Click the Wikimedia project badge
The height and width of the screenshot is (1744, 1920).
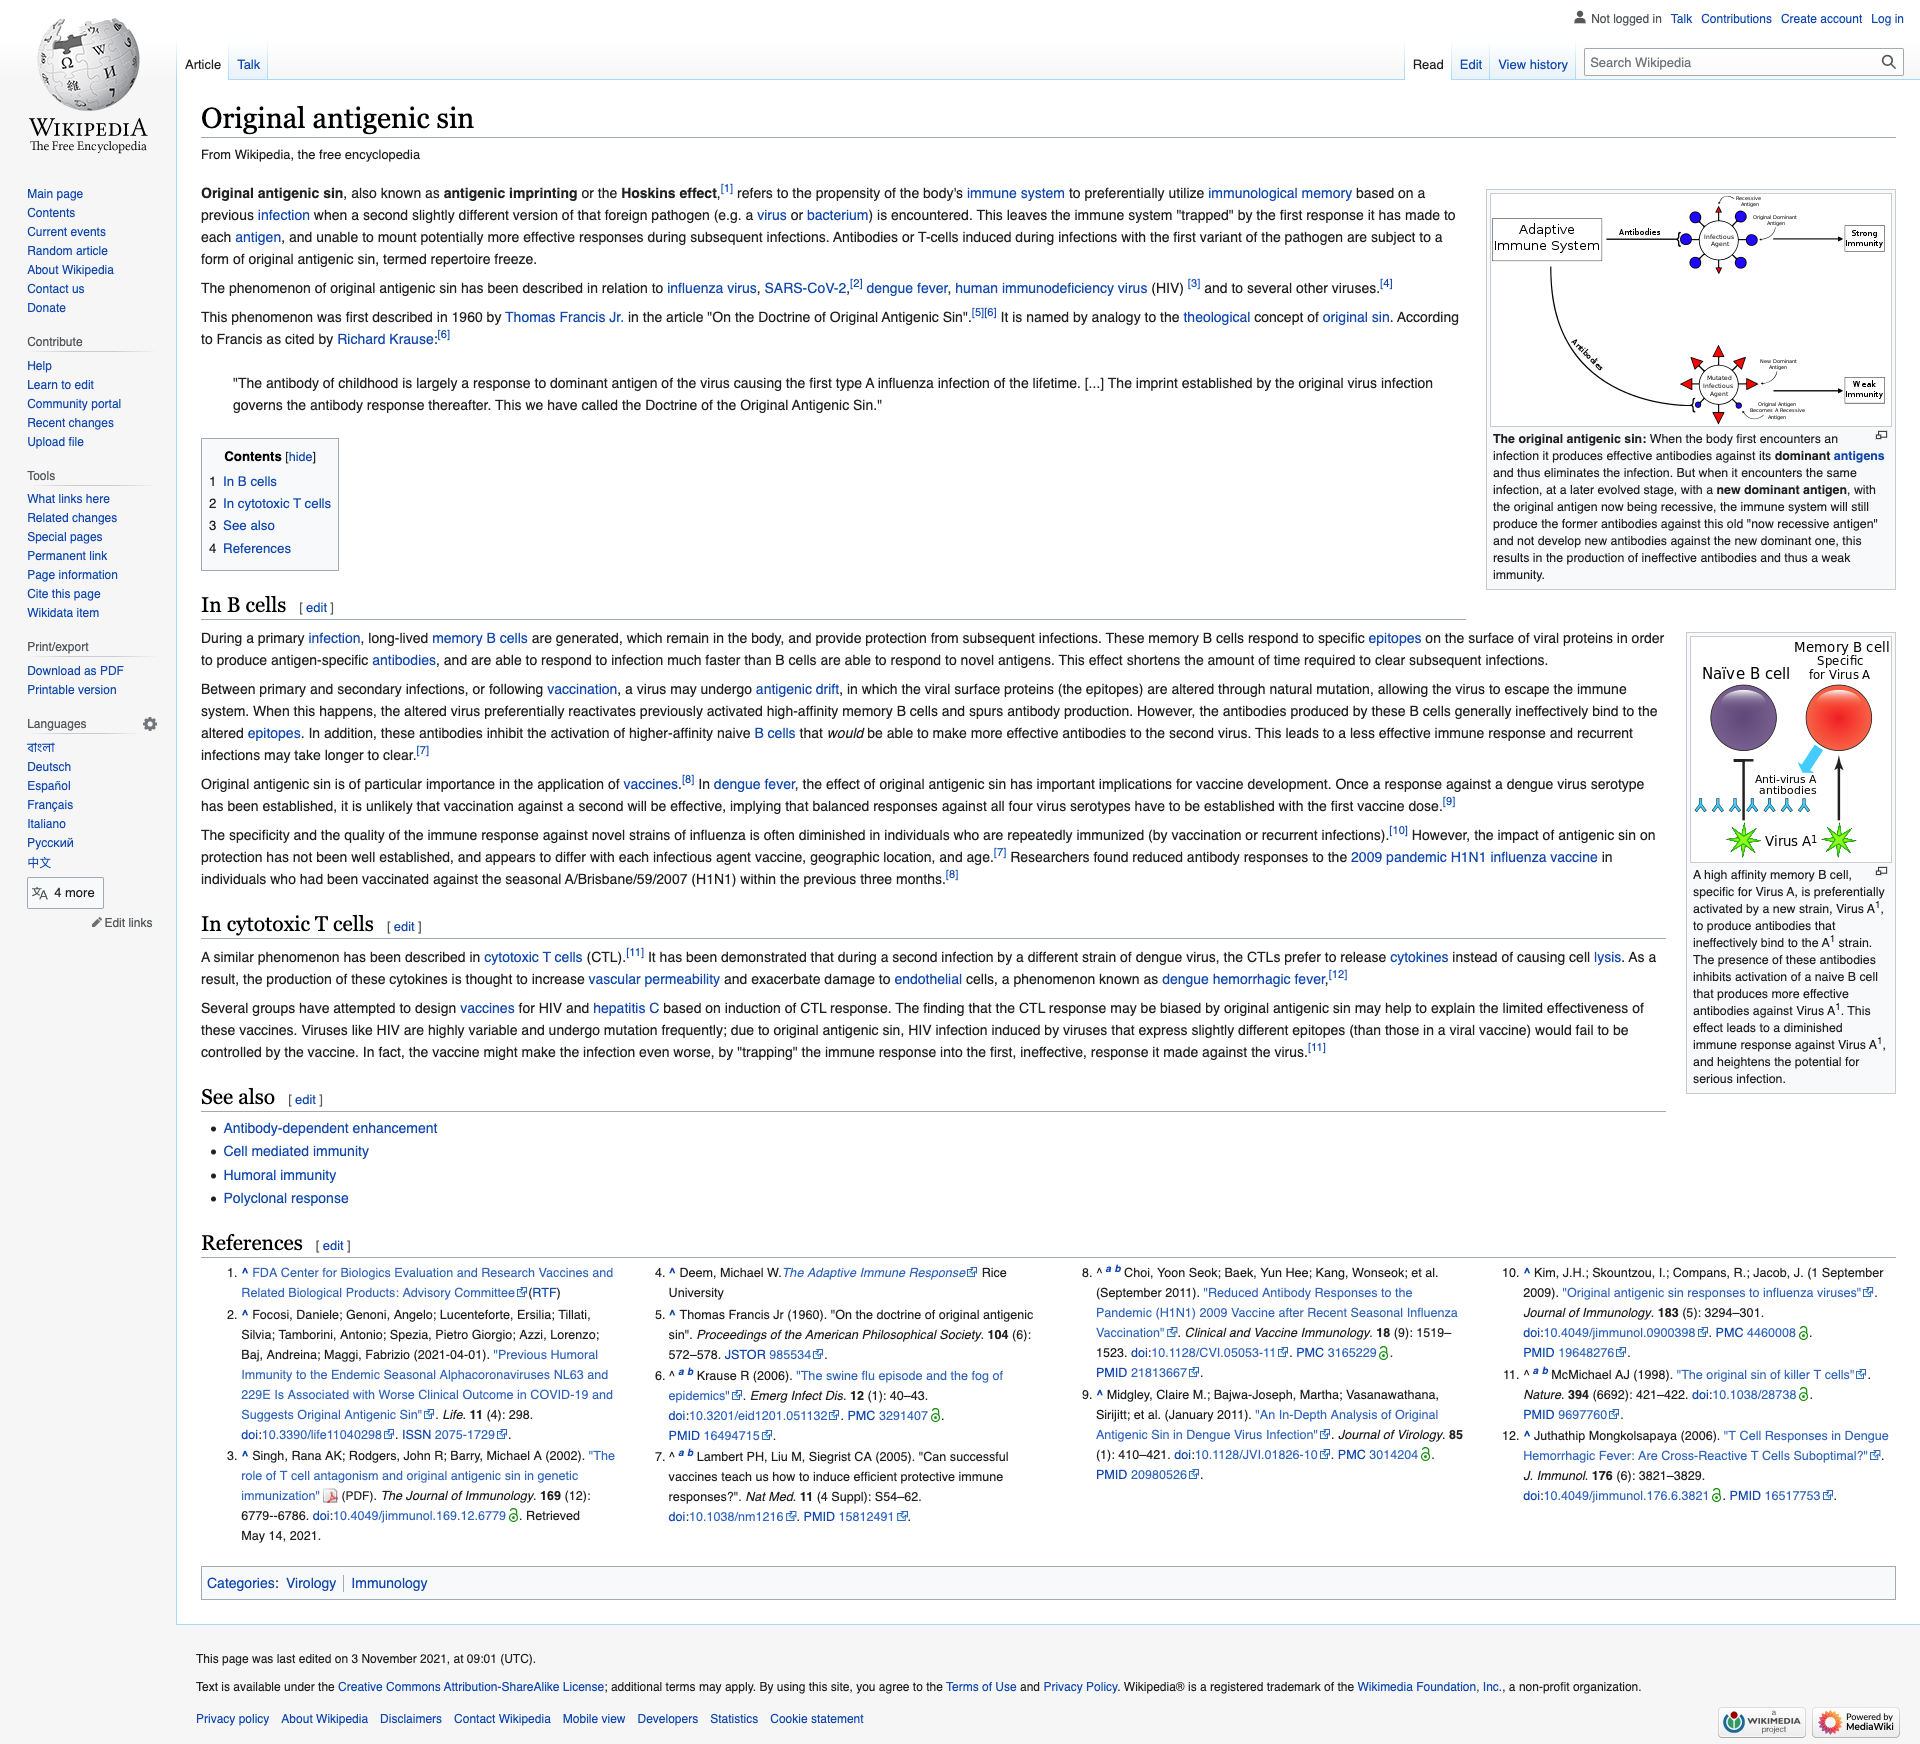click(1762, 1721)
